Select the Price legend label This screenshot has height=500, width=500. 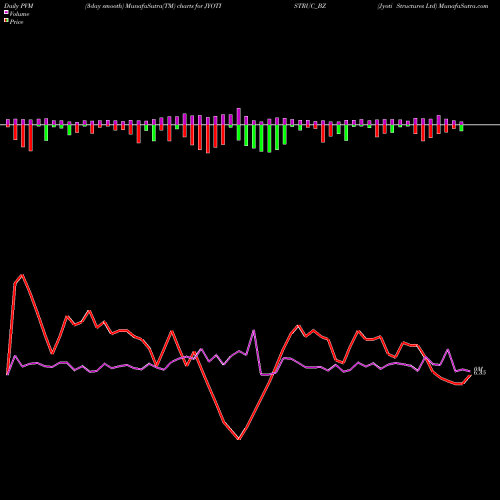click(16, 22)
